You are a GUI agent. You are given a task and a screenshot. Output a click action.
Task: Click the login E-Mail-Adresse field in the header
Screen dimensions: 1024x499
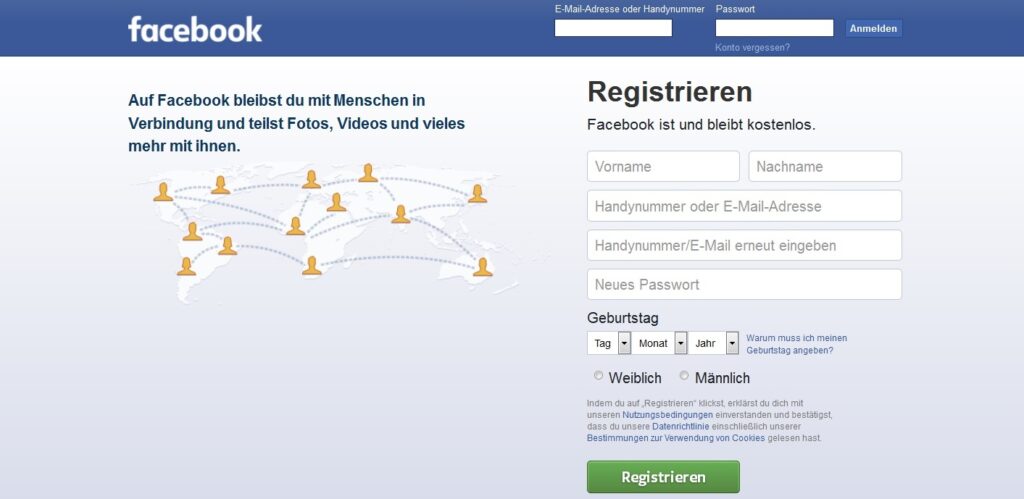[613, 28]
